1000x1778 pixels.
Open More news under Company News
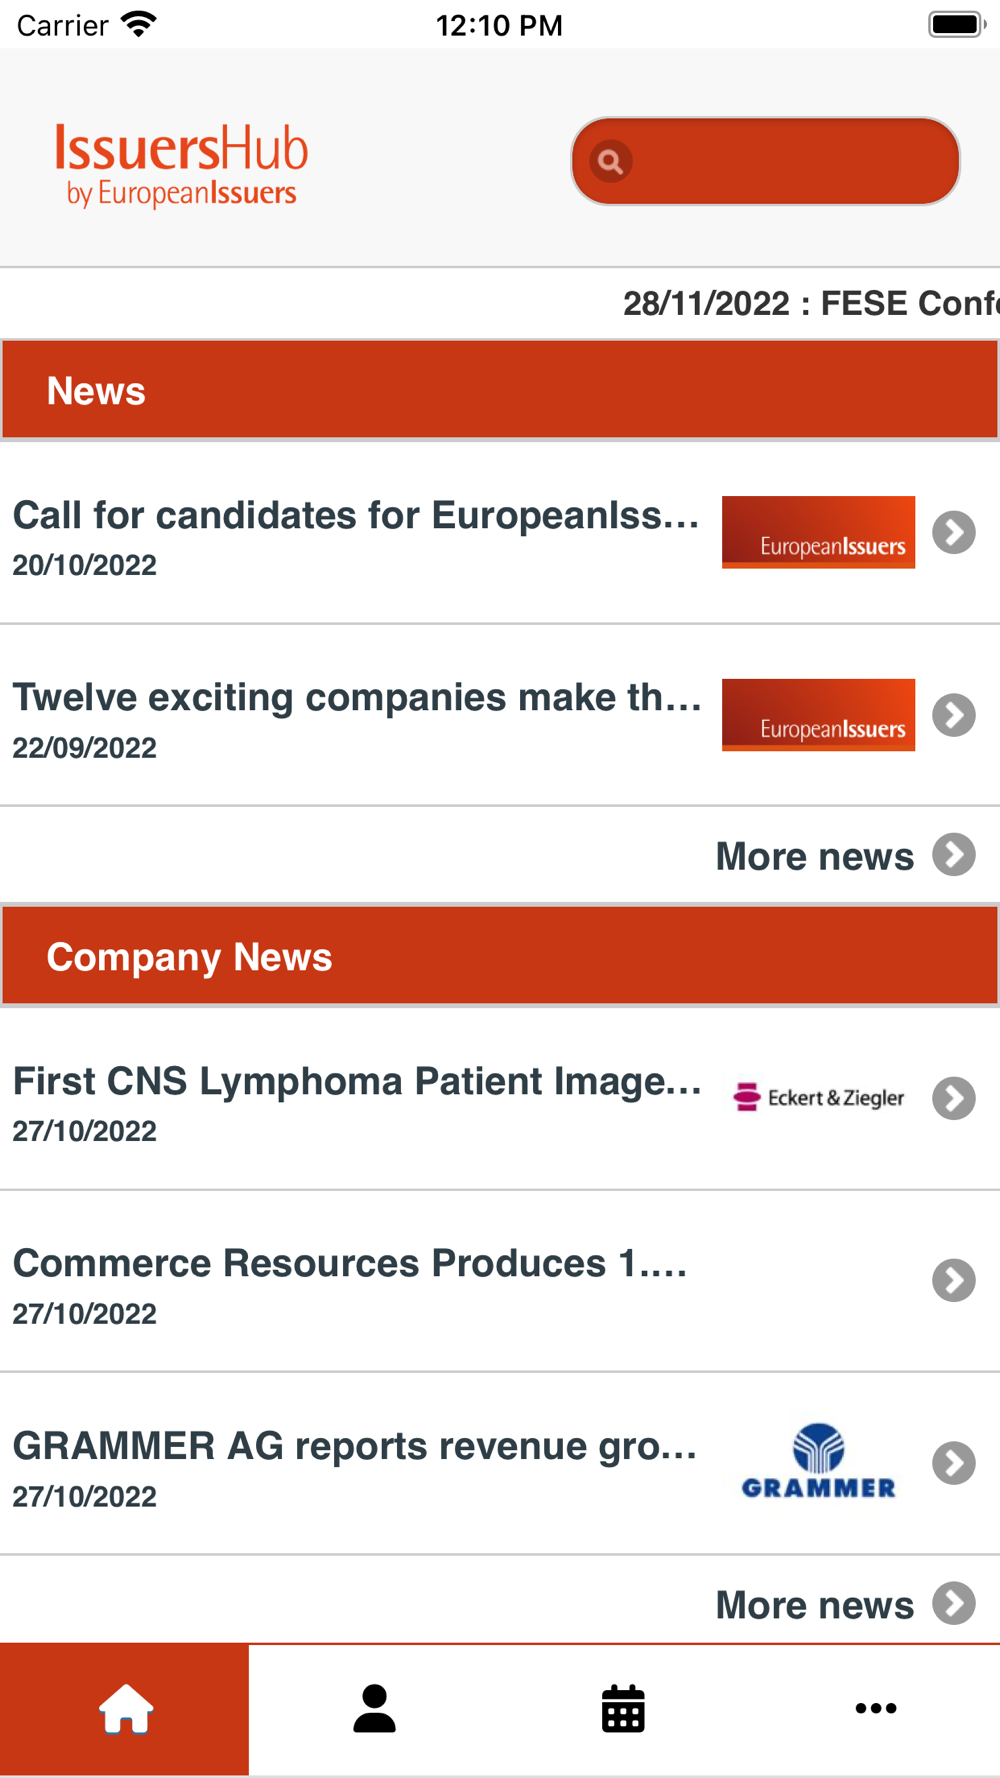point(845,1604)
